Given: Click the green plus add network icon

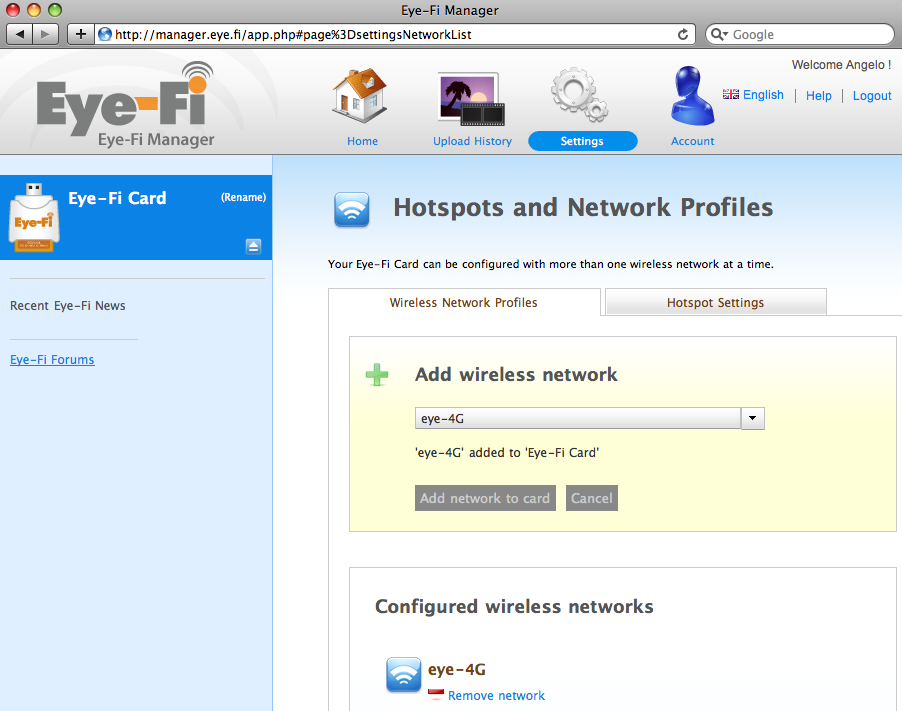Looking at the screenshot, I should (x=377, y=374).
